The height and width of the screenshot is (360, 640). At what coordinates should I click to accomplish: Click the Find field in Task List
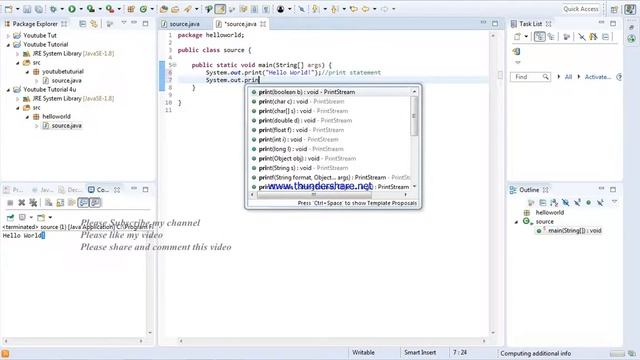point(530,77)
